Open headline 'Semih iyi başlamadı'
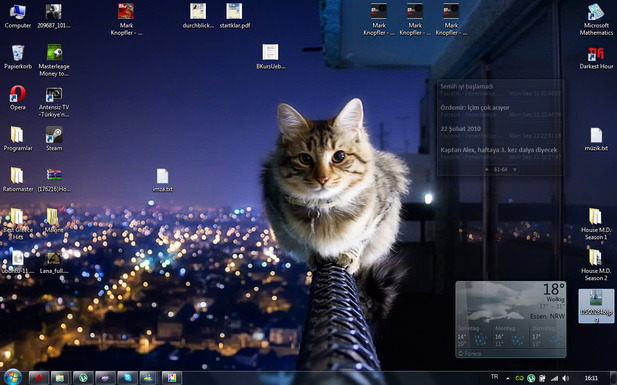Screen dimensions: 617x385 click(x=467, y=86)
